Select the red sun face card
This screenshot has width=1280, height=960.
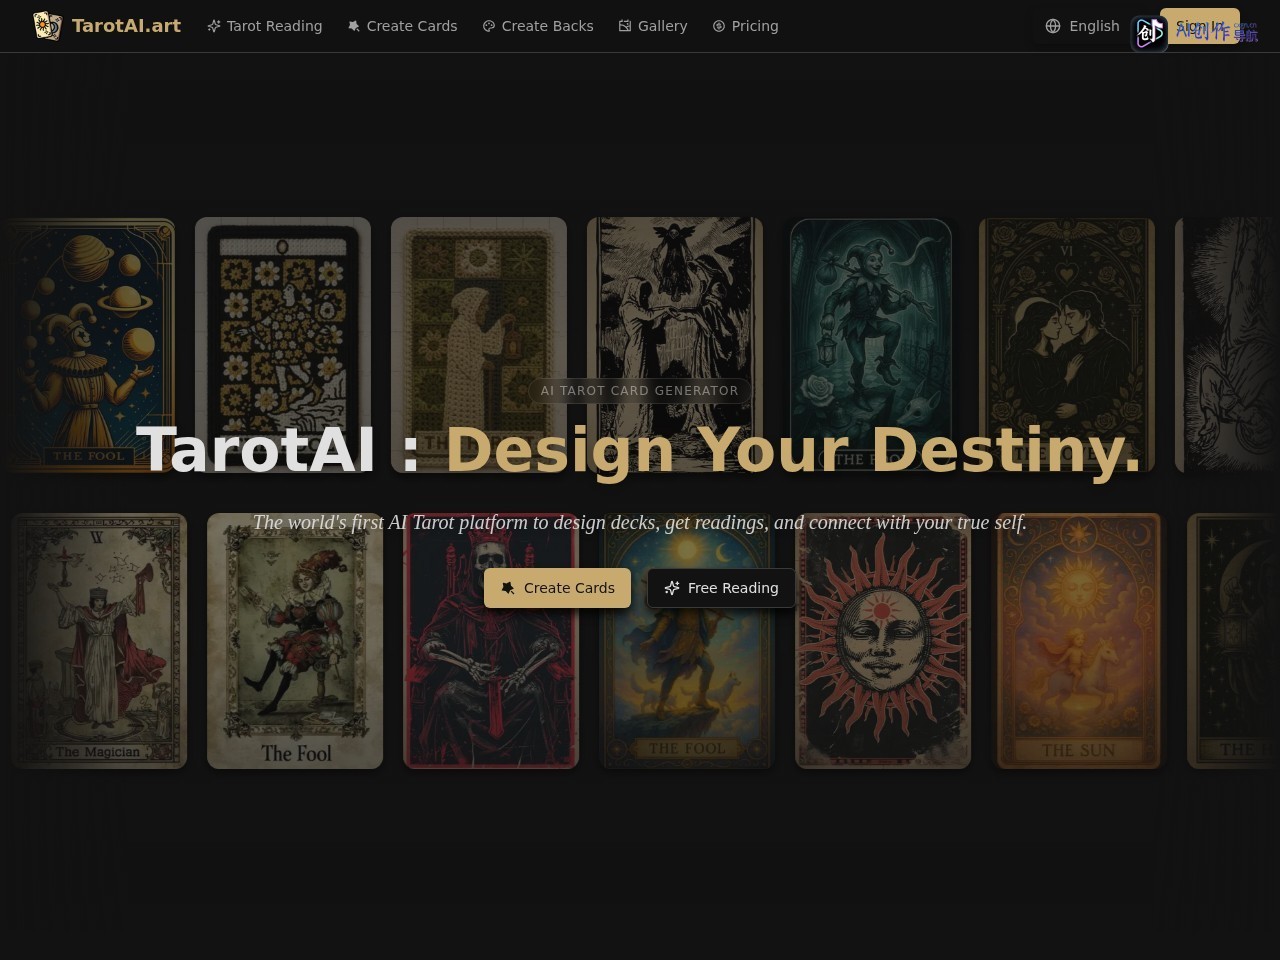tap(883, 641)
